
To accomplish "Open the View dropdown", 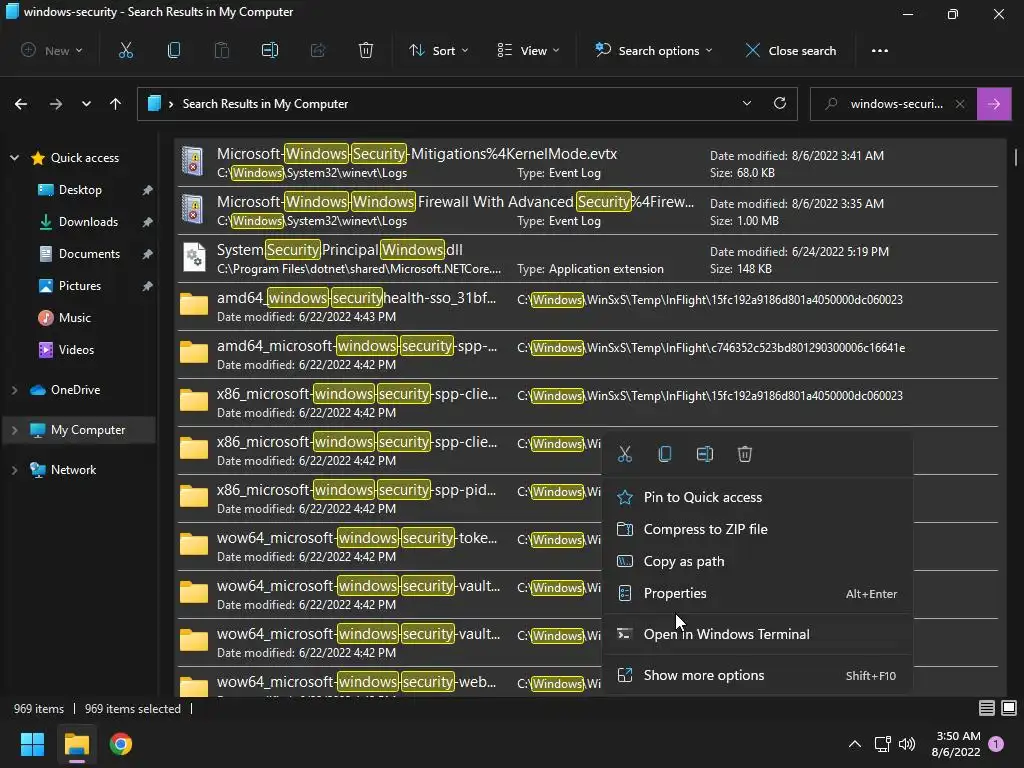I will pos(528,50).
